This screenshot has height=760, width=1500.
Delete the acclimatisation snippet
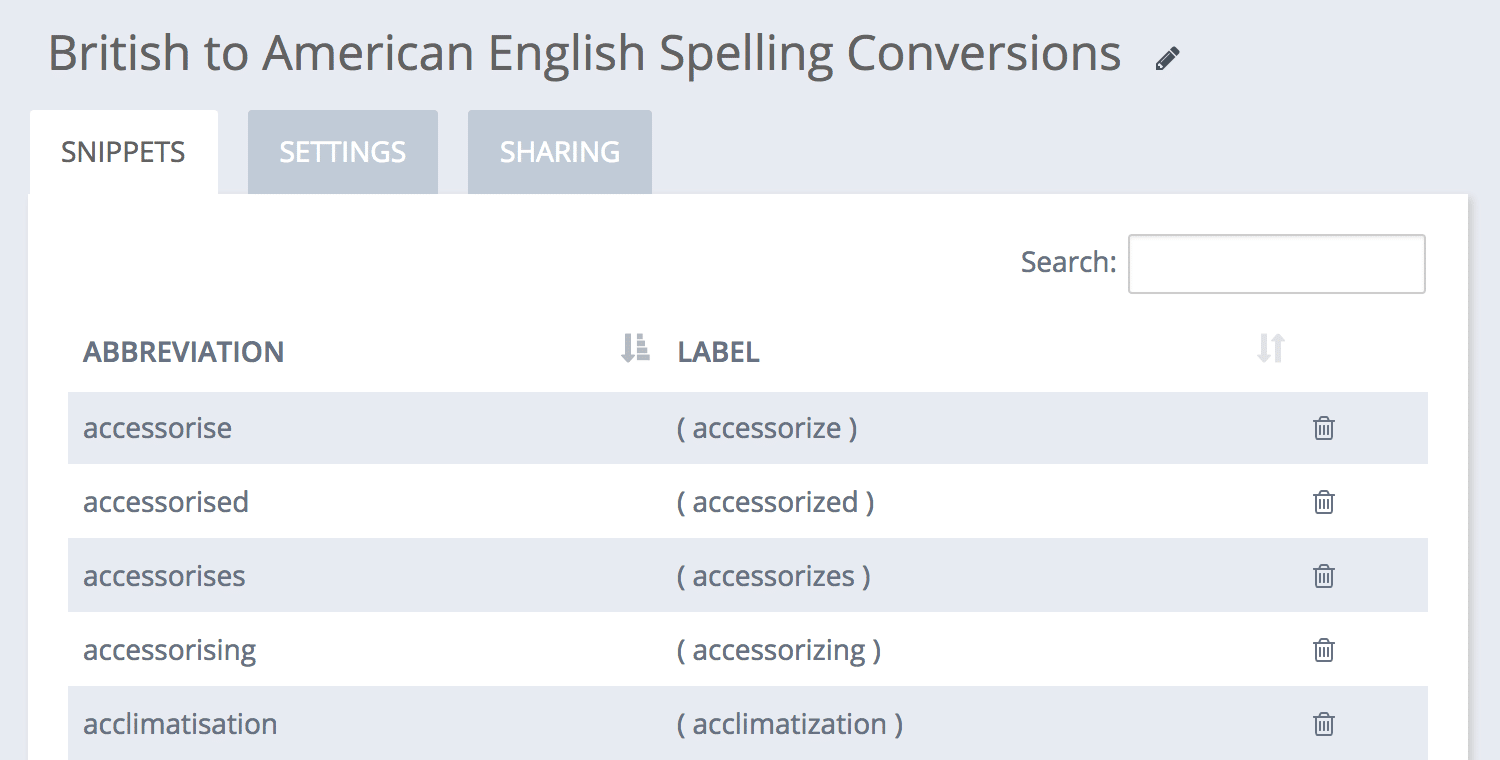(x=1323, y=724)
